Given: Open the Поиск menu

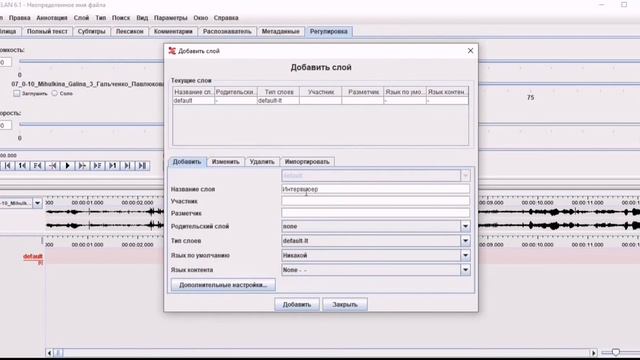Looking at the screenshot, I should tap(121, 18).
